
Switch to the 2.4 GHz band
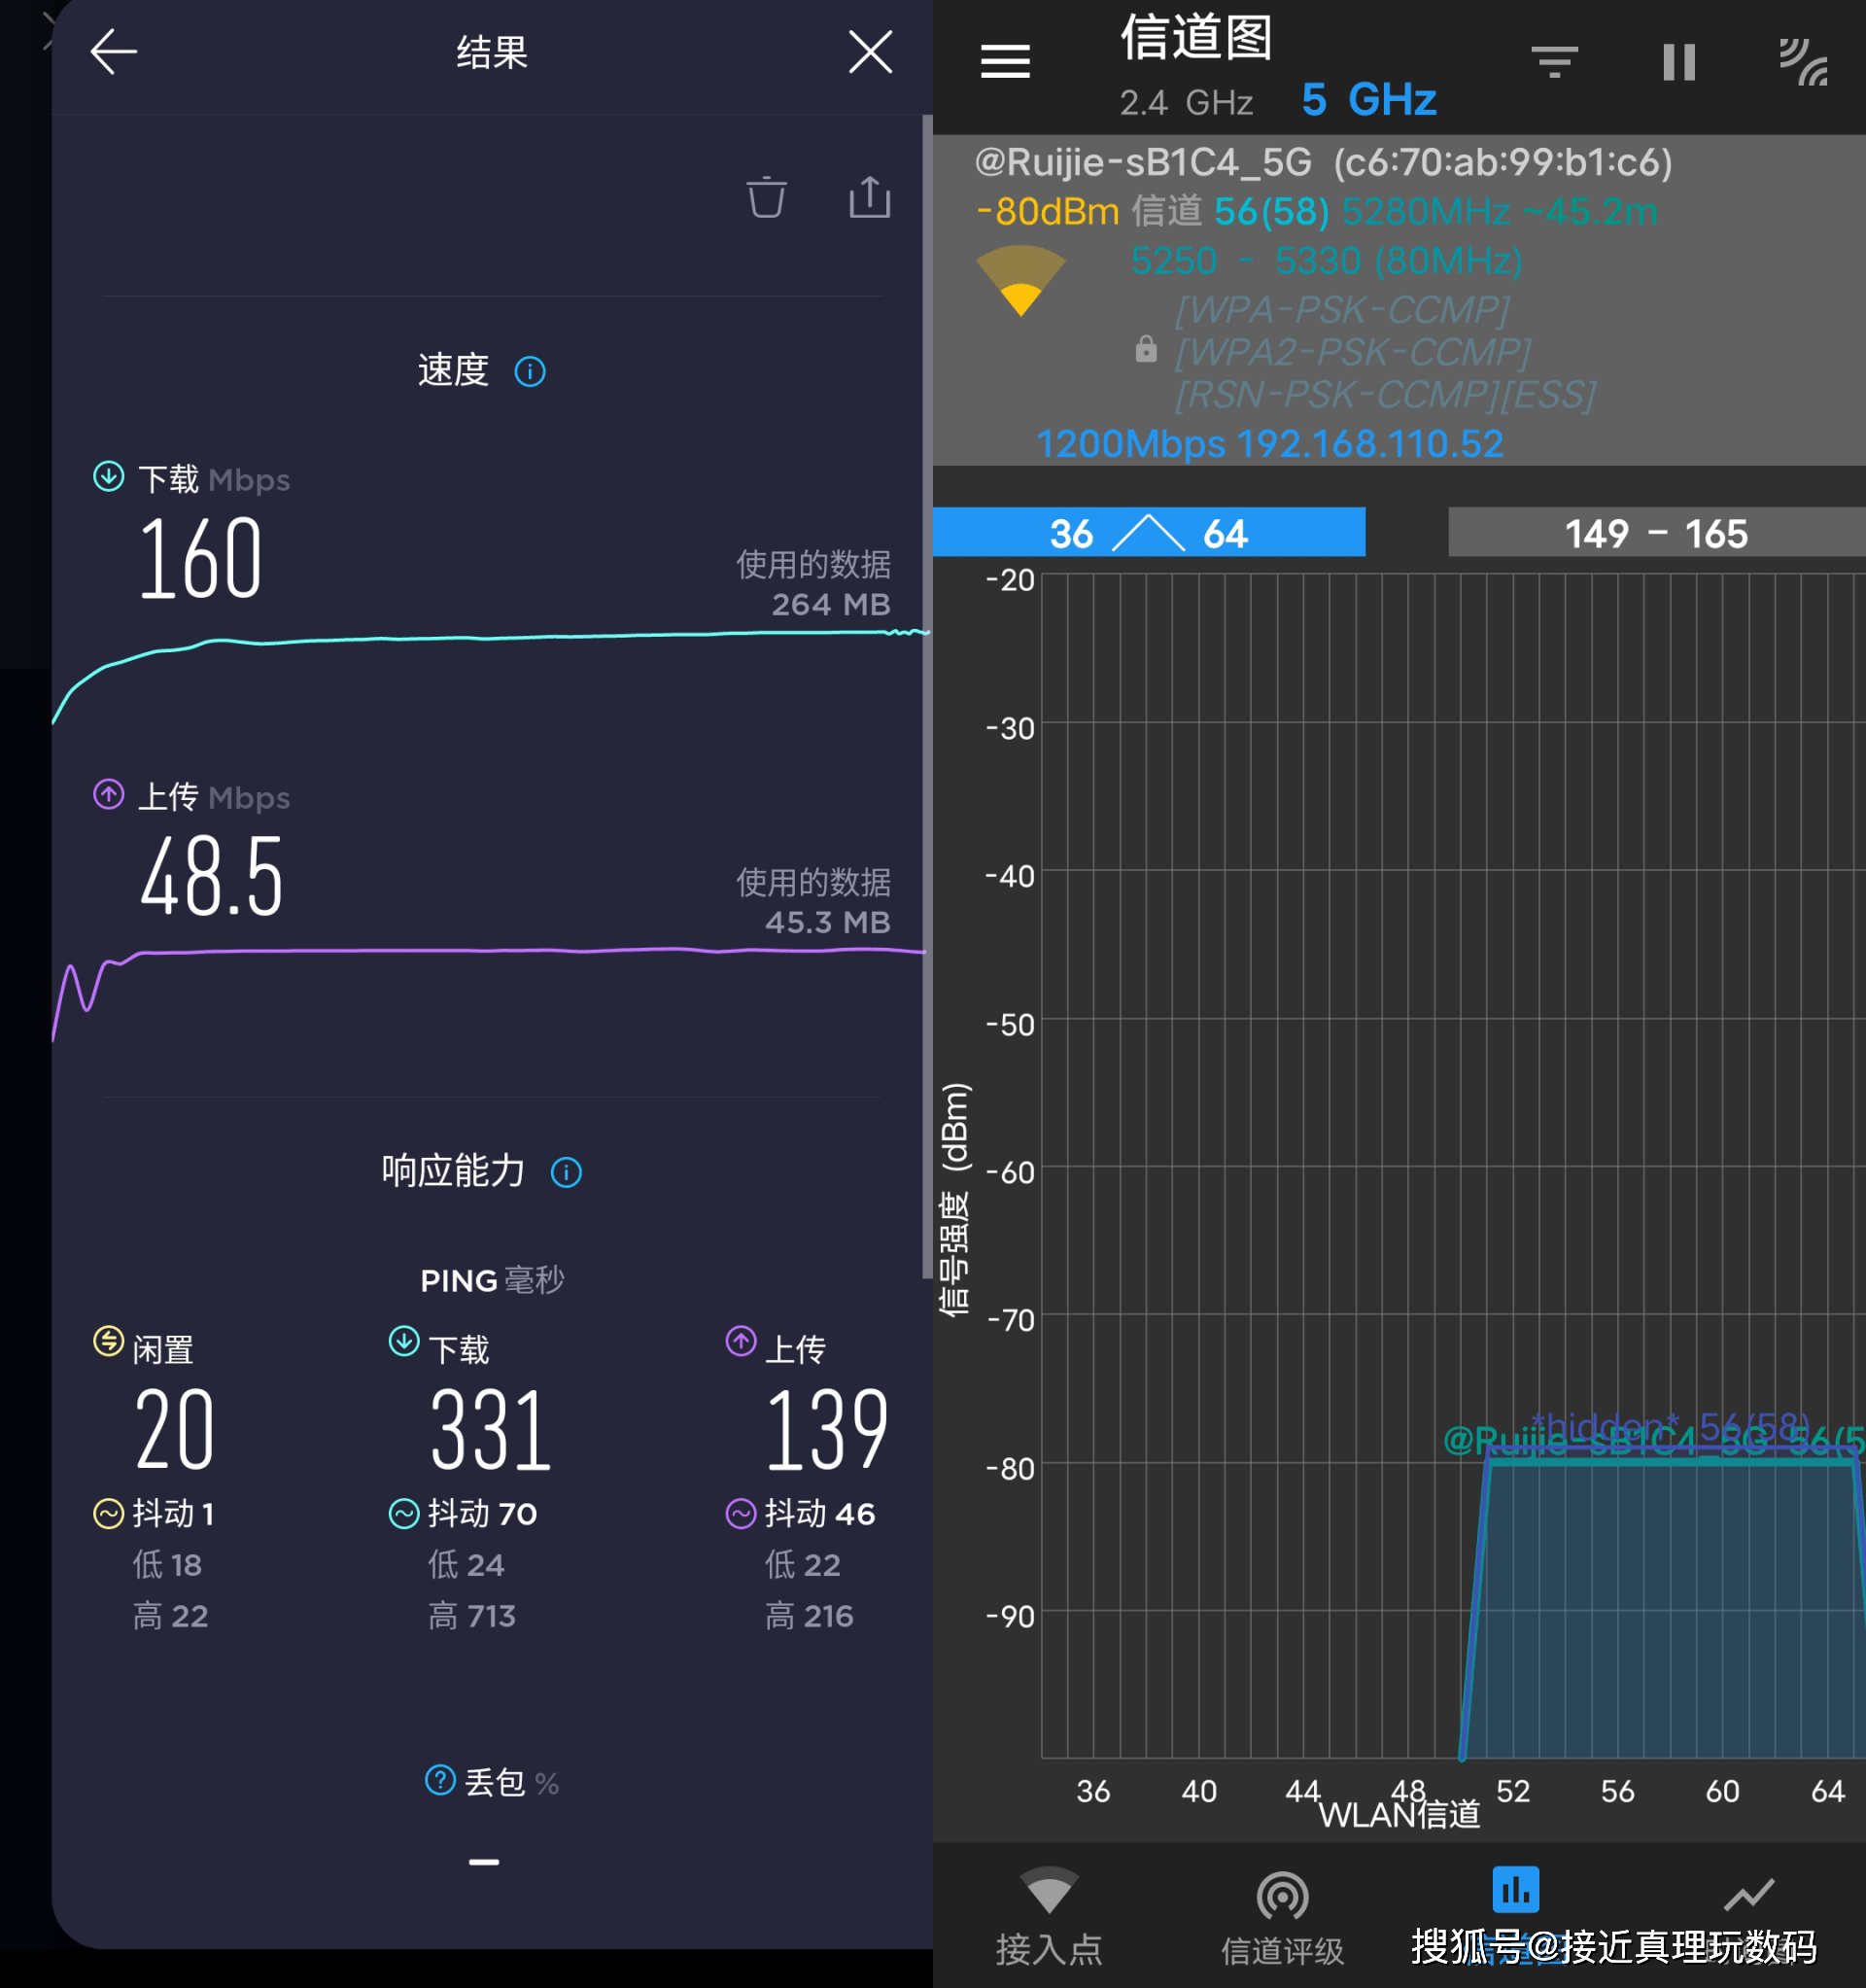(x=1186, y=102)
